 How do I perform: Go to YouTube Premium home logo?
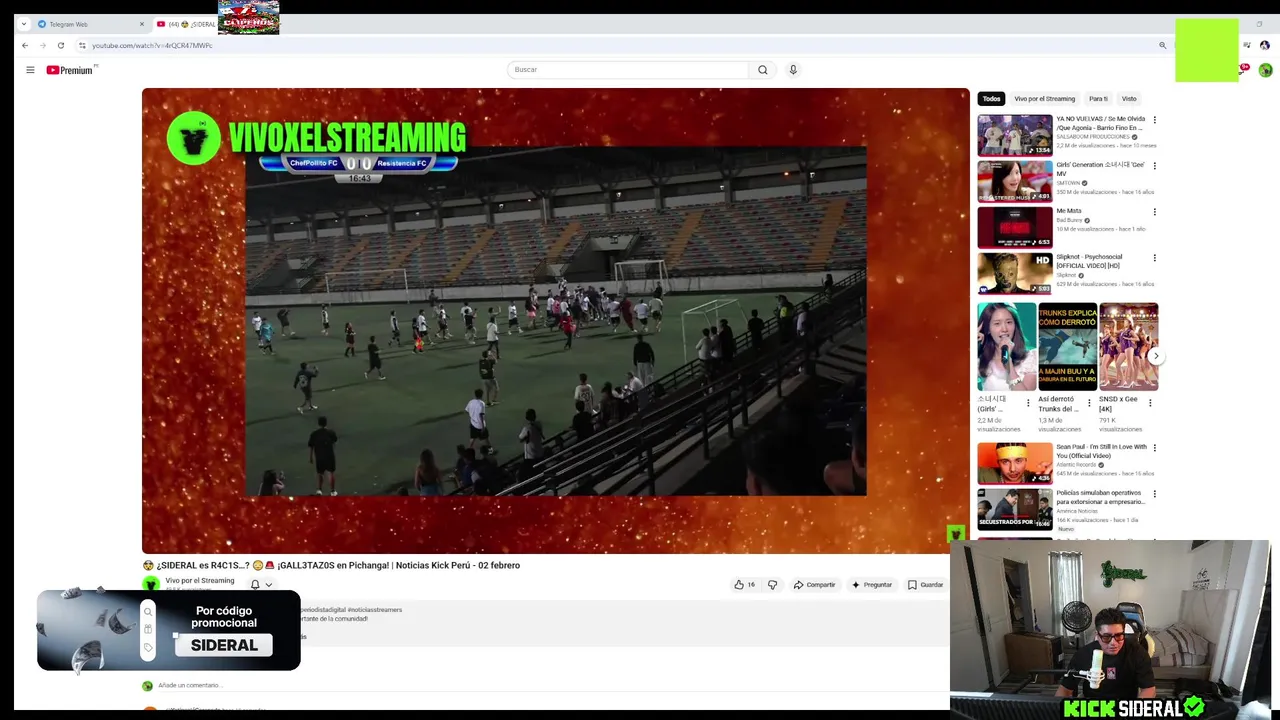(70, 70)
